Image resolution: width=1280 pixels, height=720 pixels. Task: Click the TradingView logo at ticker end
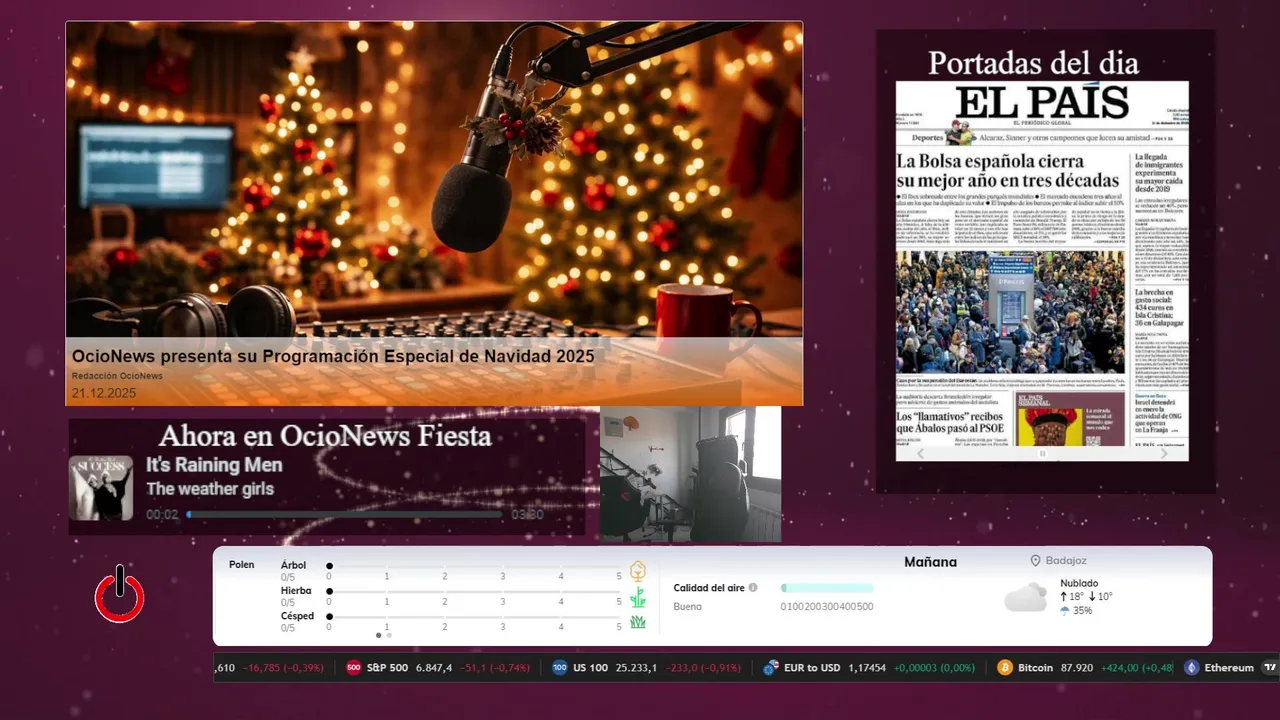tap(1270, 668)
